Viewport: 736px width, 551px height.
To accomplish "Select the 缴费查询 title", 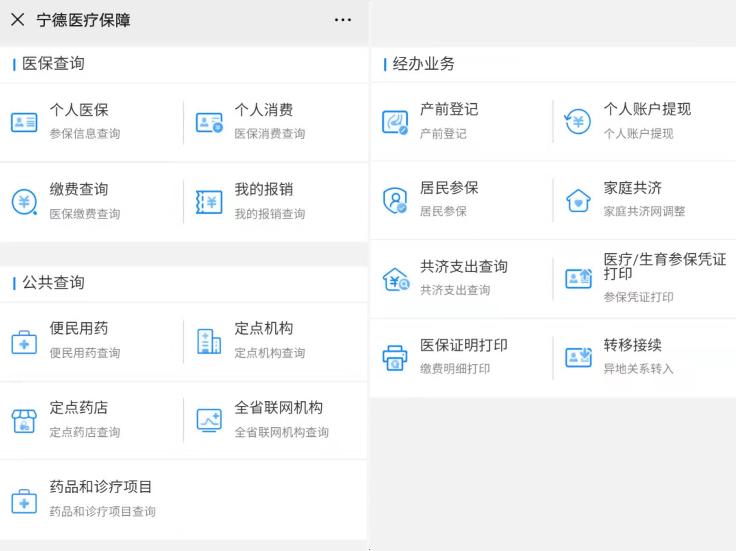I will pyautogui.click(x=79, y=189).
